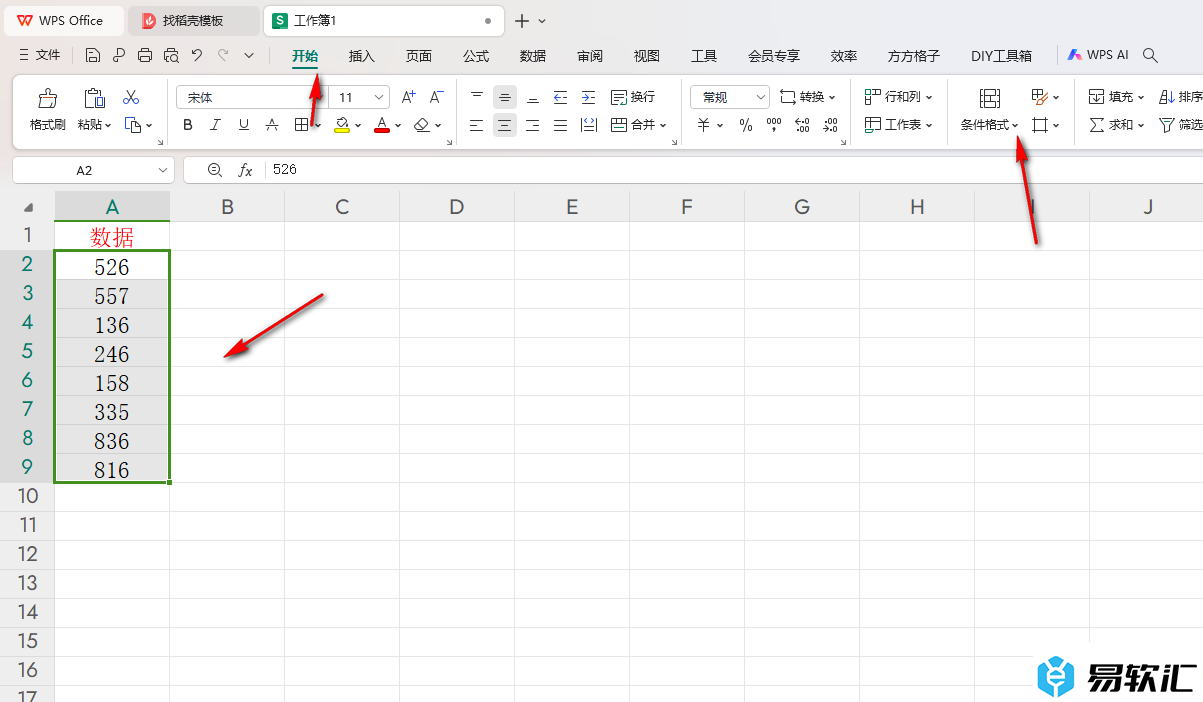1203x702 pixels.
Task: Switch to the 页面 tab
Action: 419,56
